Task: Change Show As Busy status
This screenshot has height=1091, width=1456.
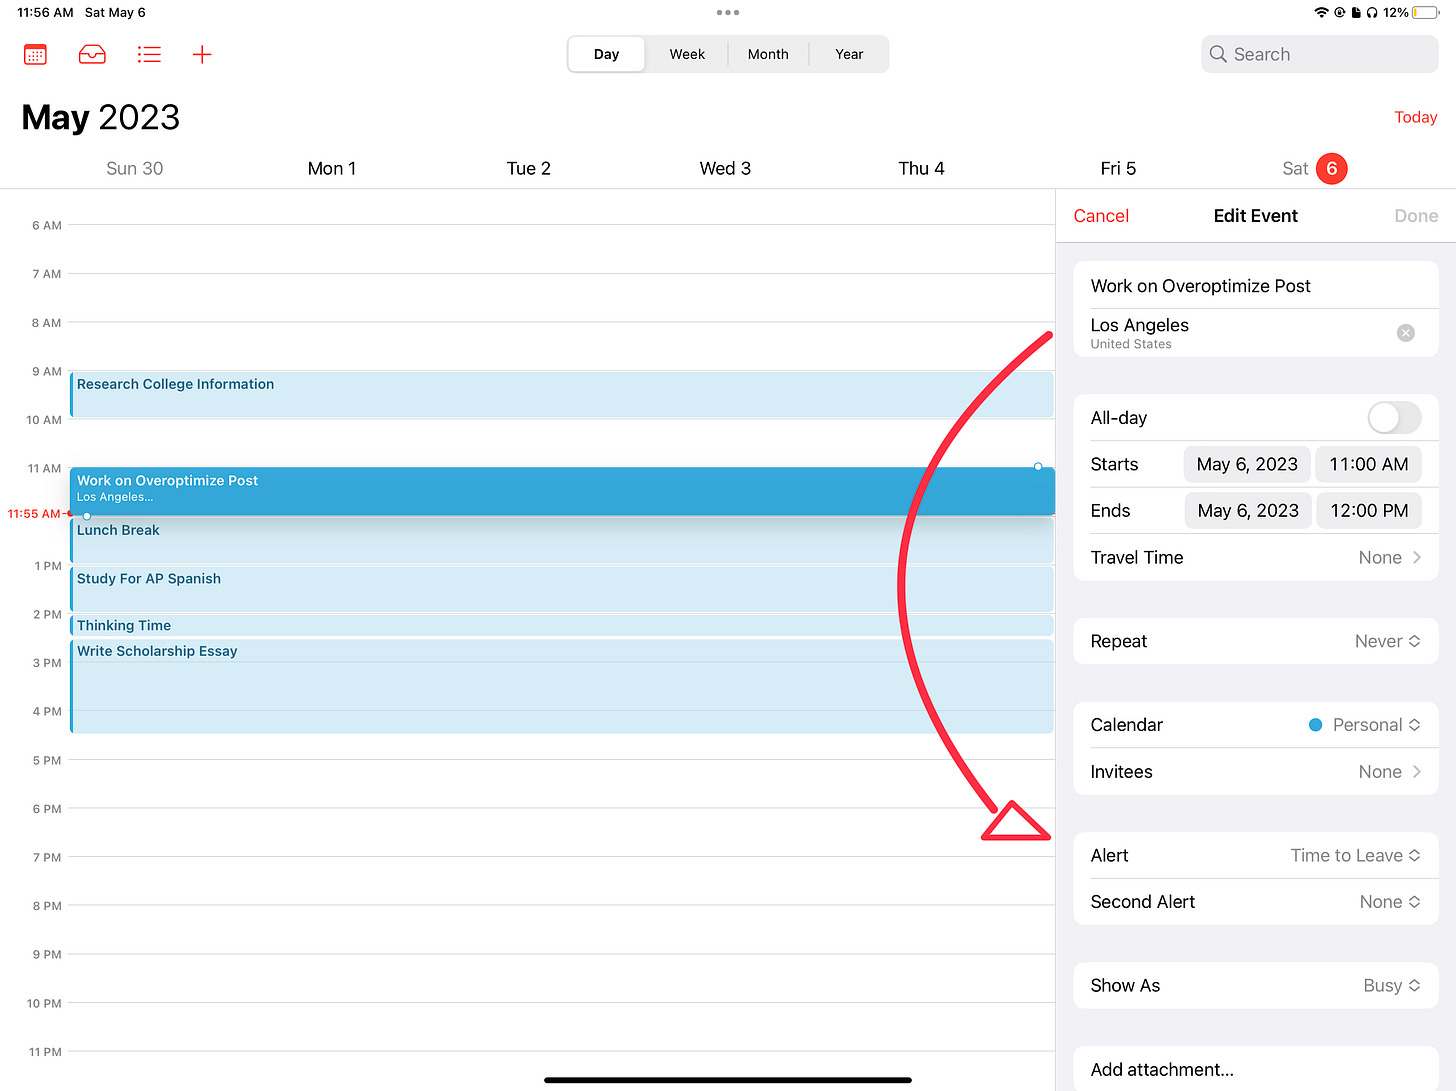Action: (x=1256, y=985)
